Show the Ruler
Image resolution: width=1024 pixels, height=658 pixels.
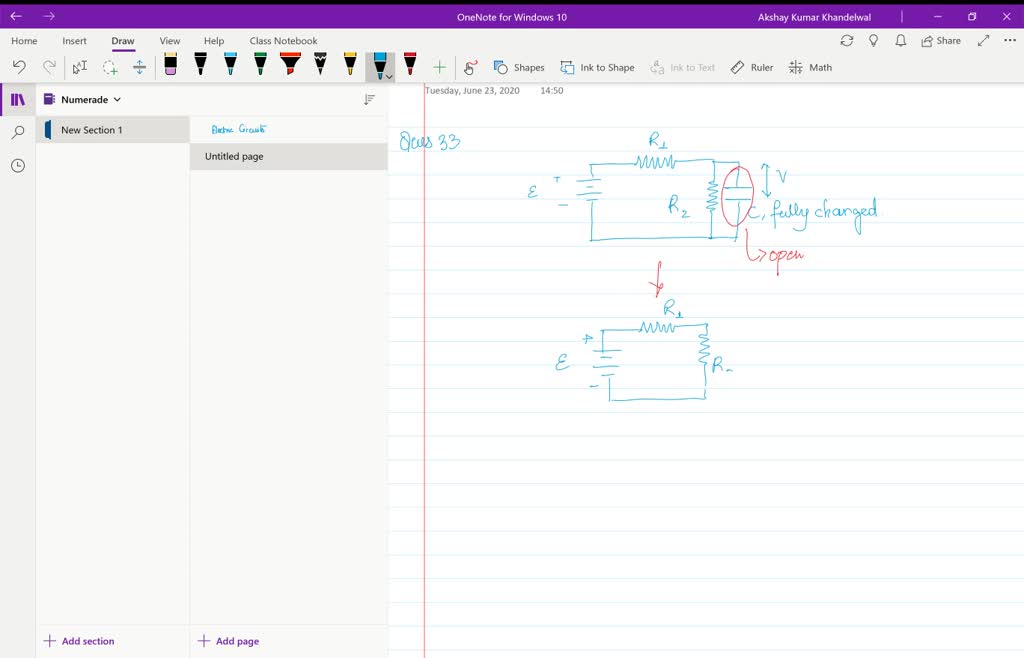751,67
